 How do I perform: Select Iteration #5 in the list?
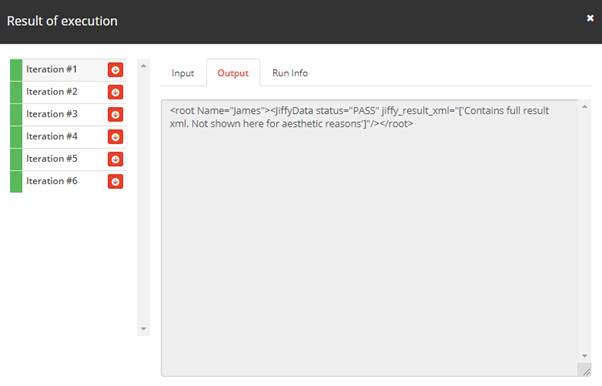[x=68, y=159]
